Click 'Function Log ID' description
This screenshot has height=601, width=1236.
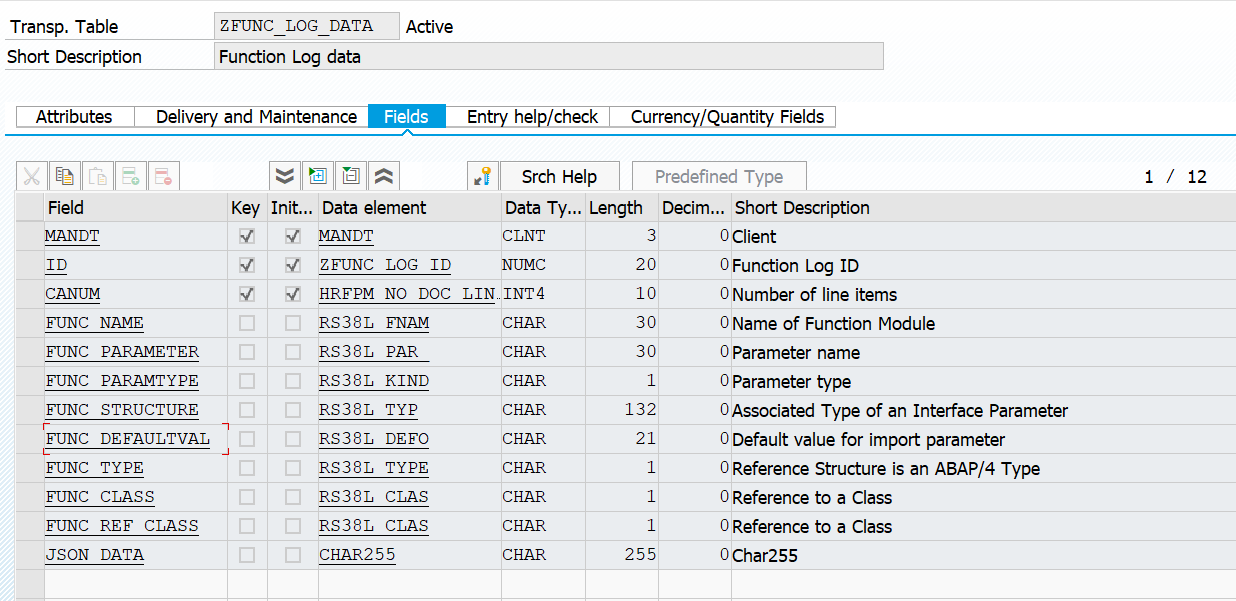pos(795,266)
